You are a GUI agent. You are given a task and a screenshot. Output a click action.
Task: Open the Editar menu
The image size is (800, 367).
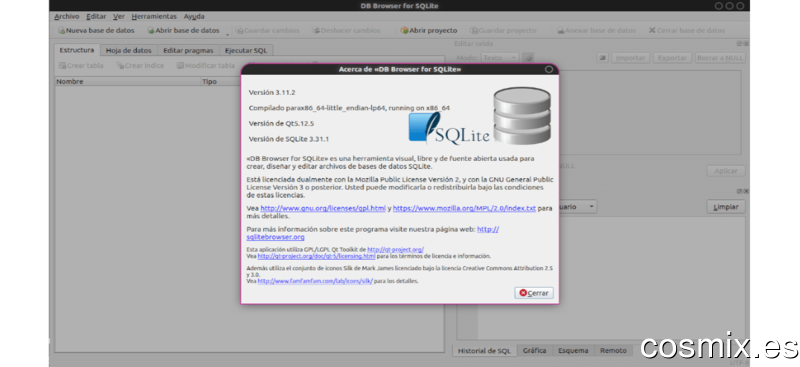point(96,16)
